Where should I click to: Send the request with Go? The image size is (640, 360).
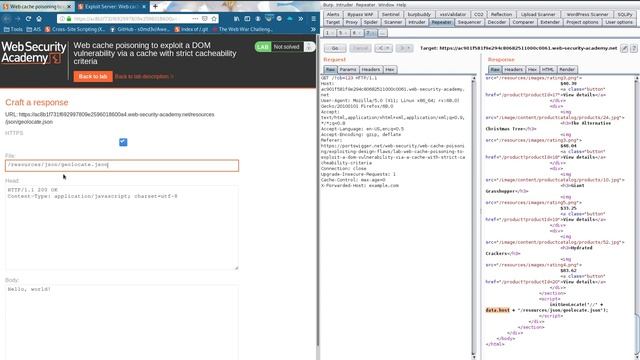335,48
